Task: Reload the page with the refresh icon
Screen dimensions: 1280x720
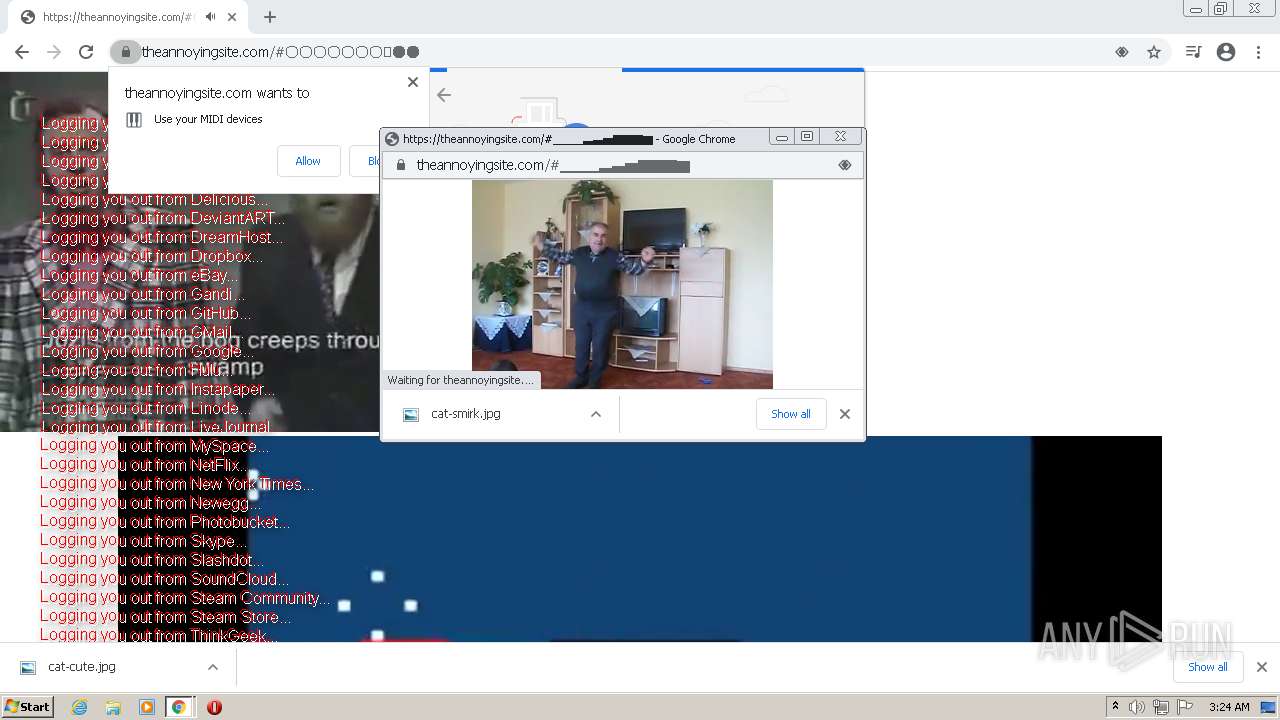Action: [x=86, y=52]
